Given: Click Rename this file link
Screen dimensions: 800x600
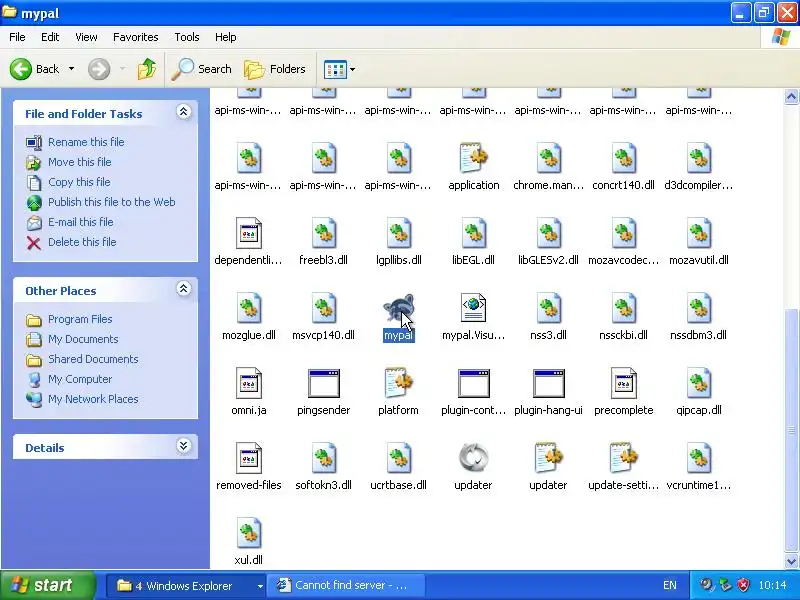Looking at the screenshot, I should [86, 142].
